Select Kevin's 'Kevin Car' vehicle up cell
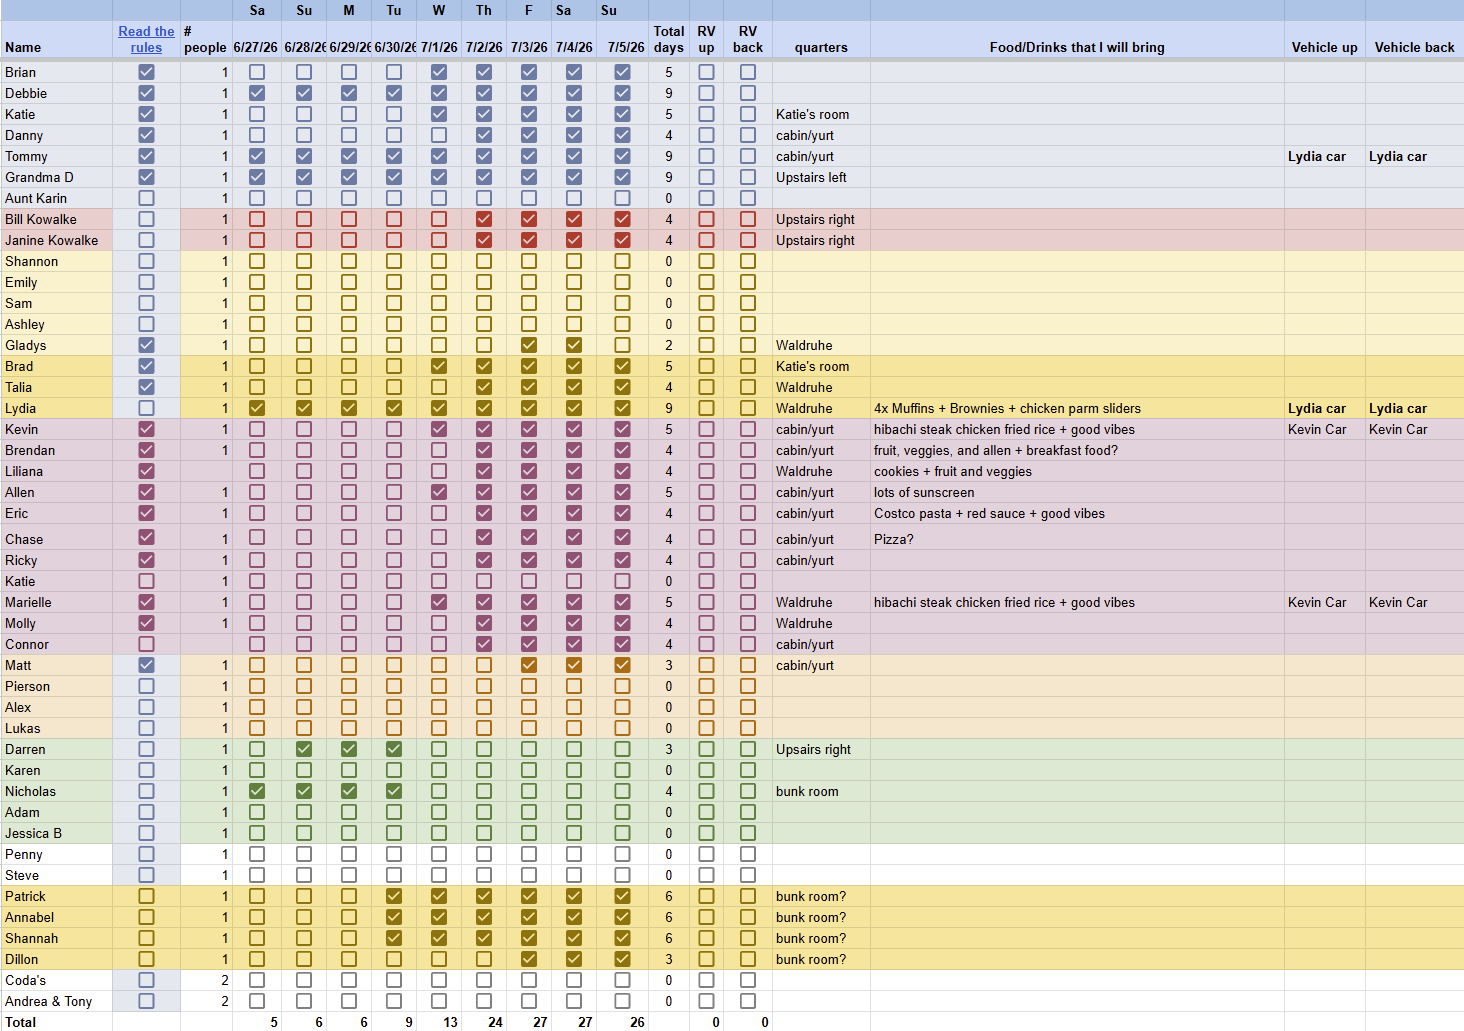Viewport: 1464px width, 1031px height. (1324, 429)
